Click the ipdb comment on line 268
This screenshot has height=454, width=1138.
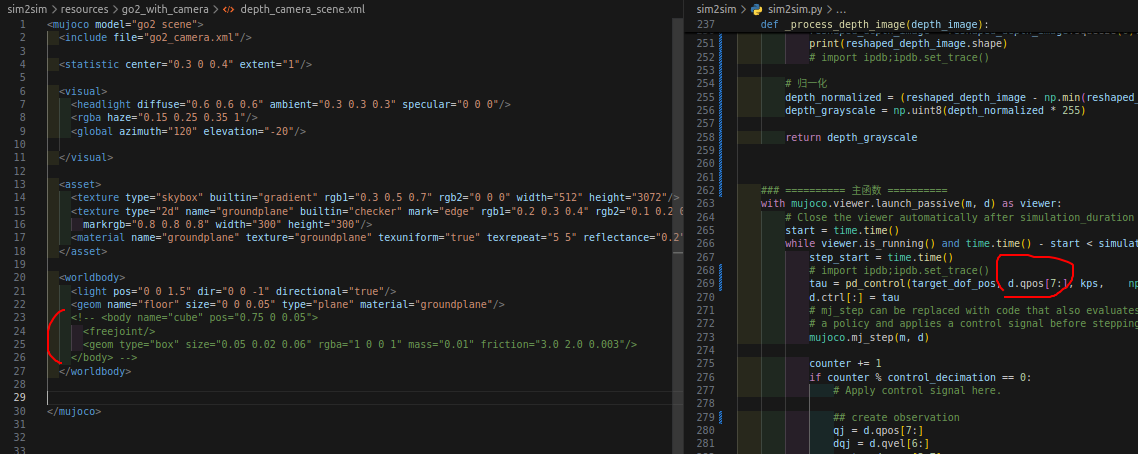coord(899,270)
